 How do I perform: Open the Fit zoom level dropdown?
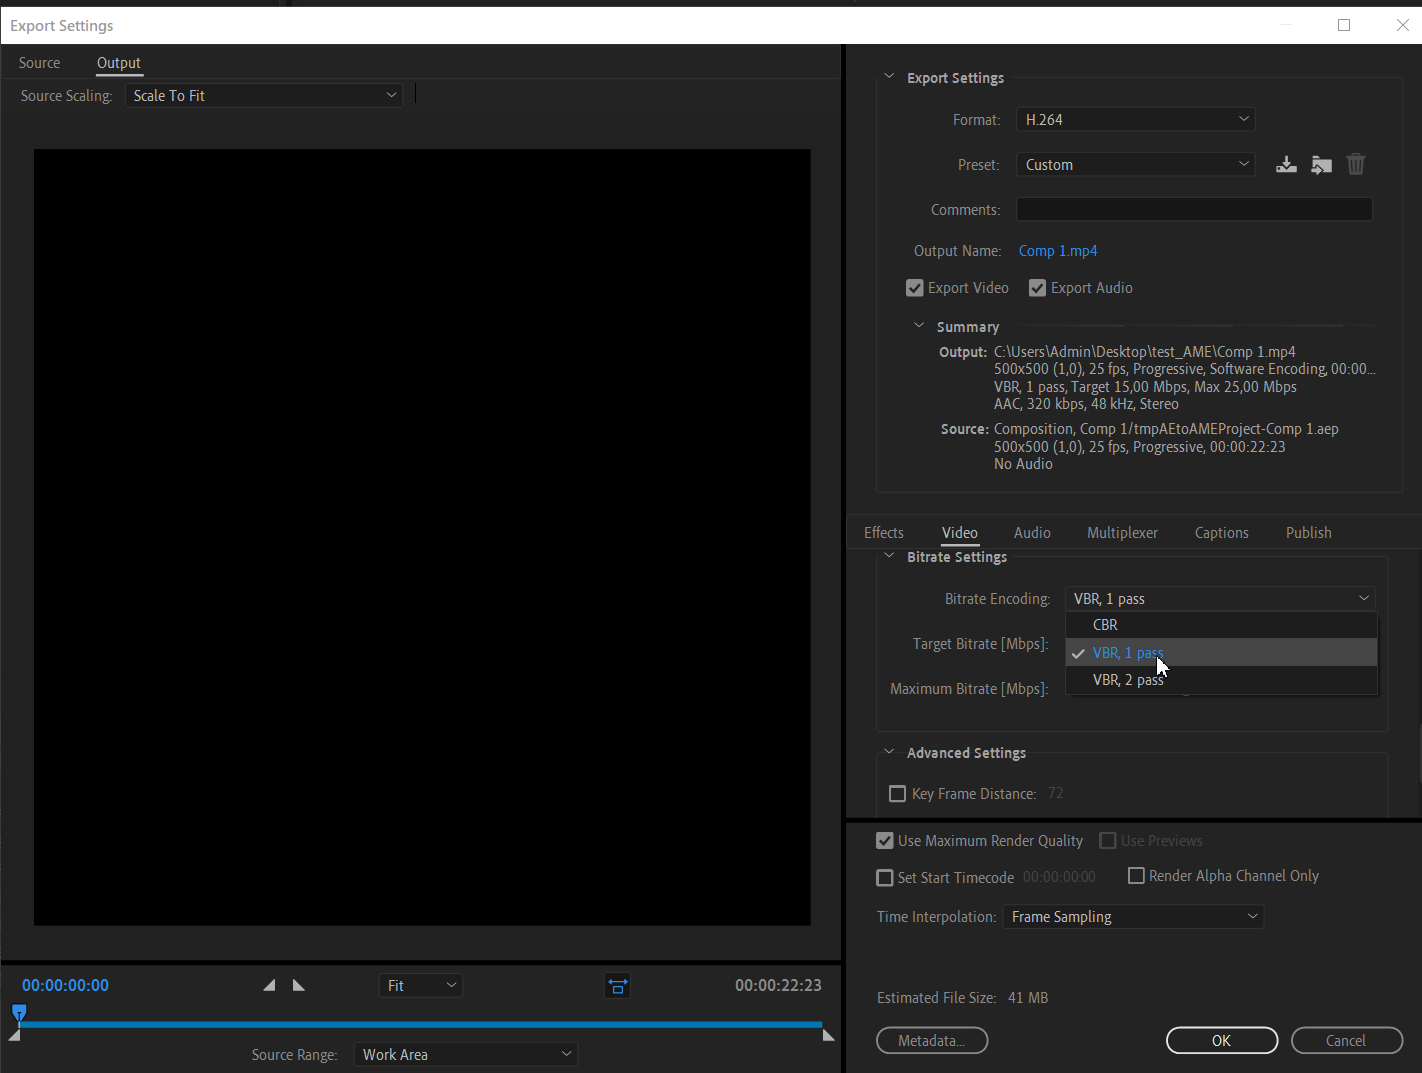[x=421, y=986]
